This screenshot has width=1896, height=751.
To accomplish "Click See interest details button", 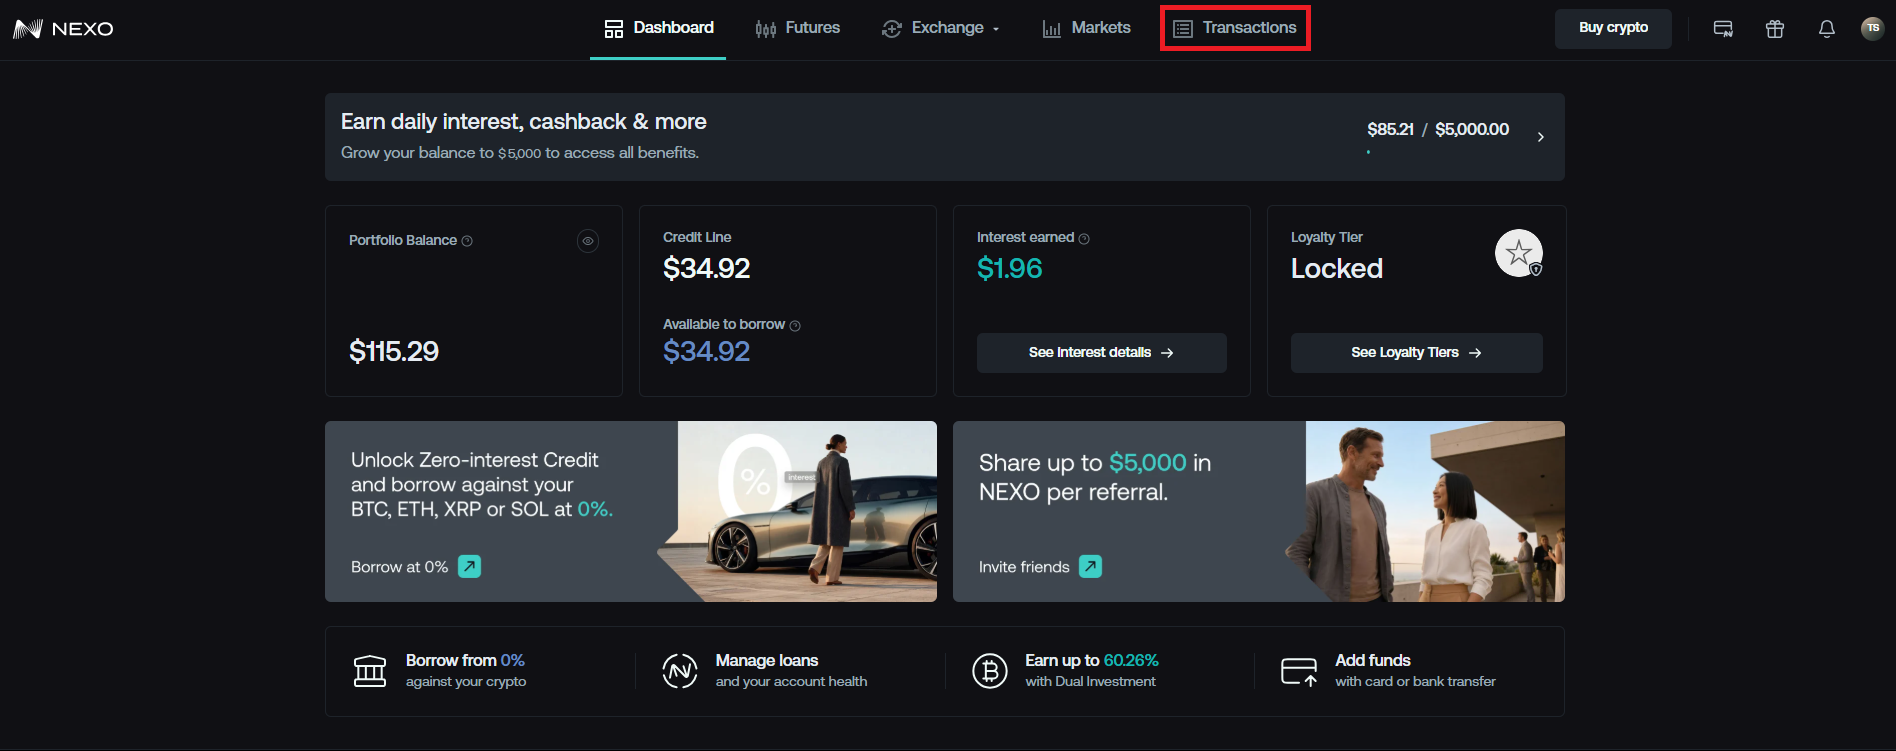I will (x=1102, y=353).
